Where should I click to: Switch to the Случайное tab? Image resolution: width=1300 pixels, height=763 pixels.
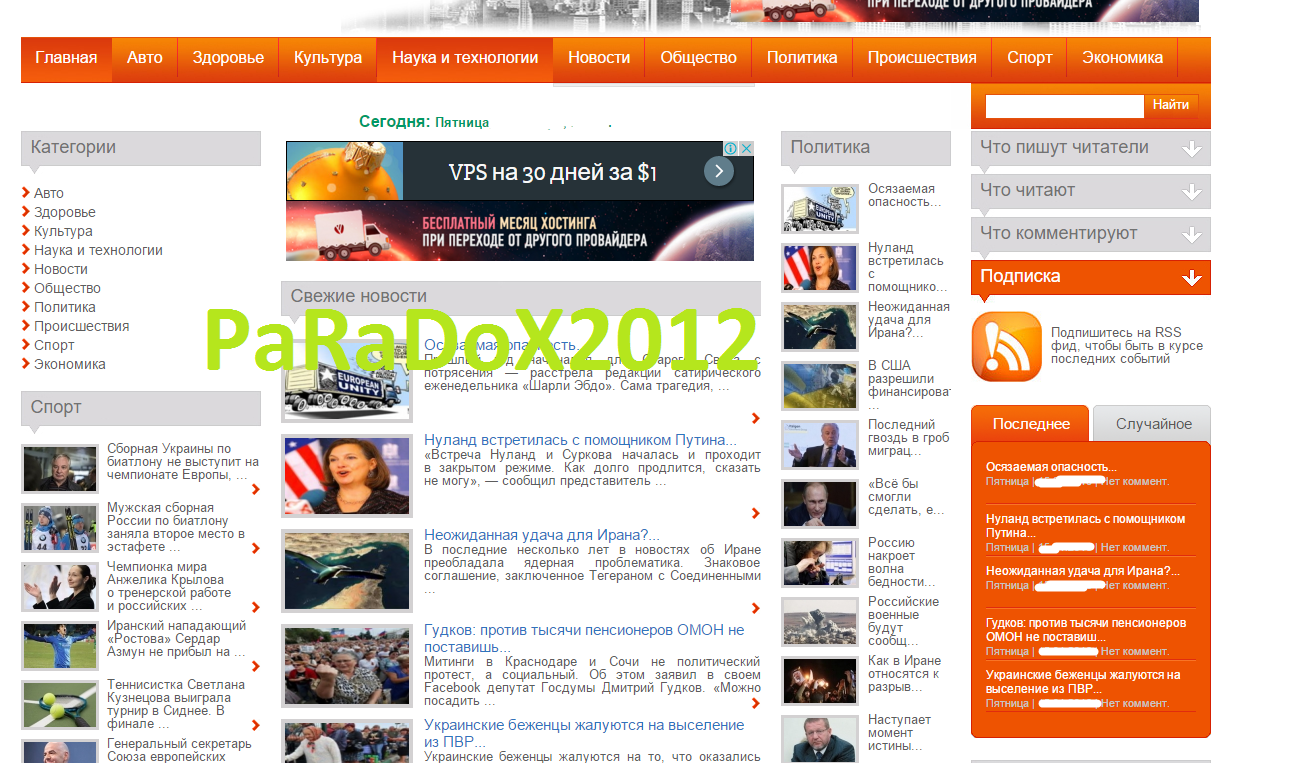pyautogui.click(x=1153, y=424)
